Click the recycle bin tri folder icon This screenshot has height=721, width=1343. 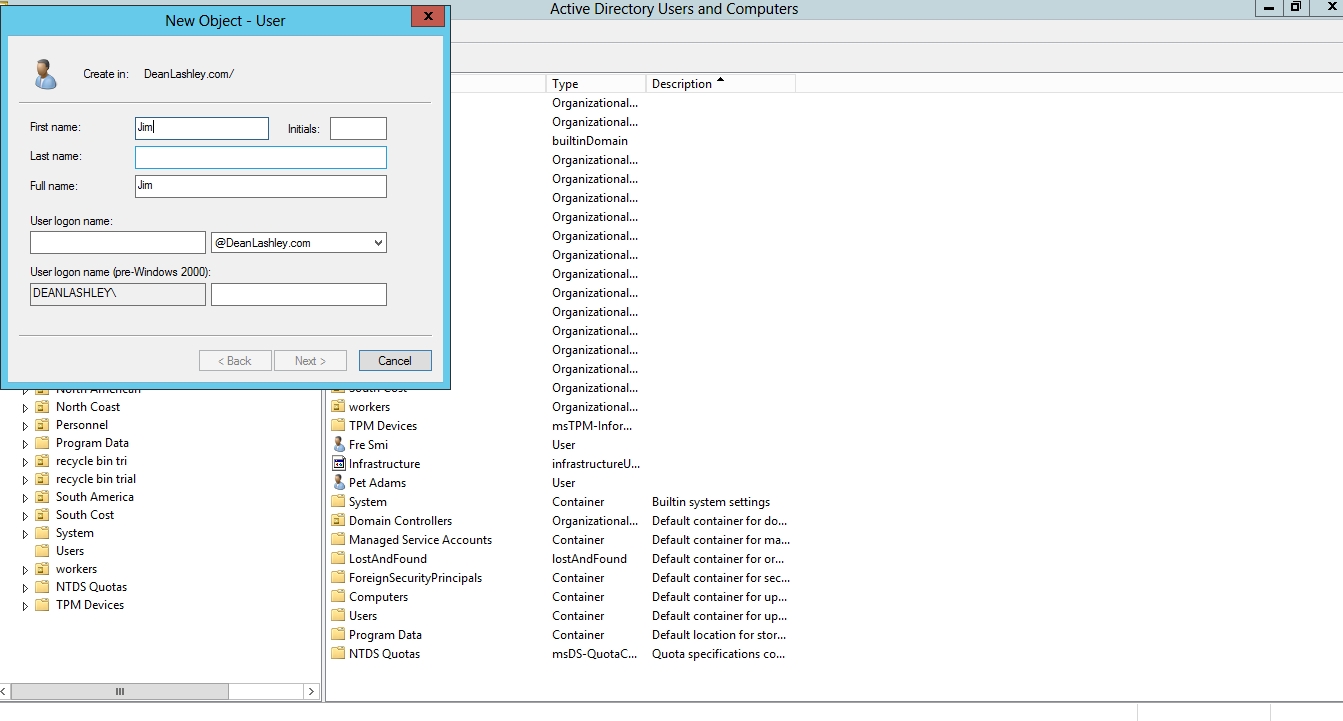point(42,461)
